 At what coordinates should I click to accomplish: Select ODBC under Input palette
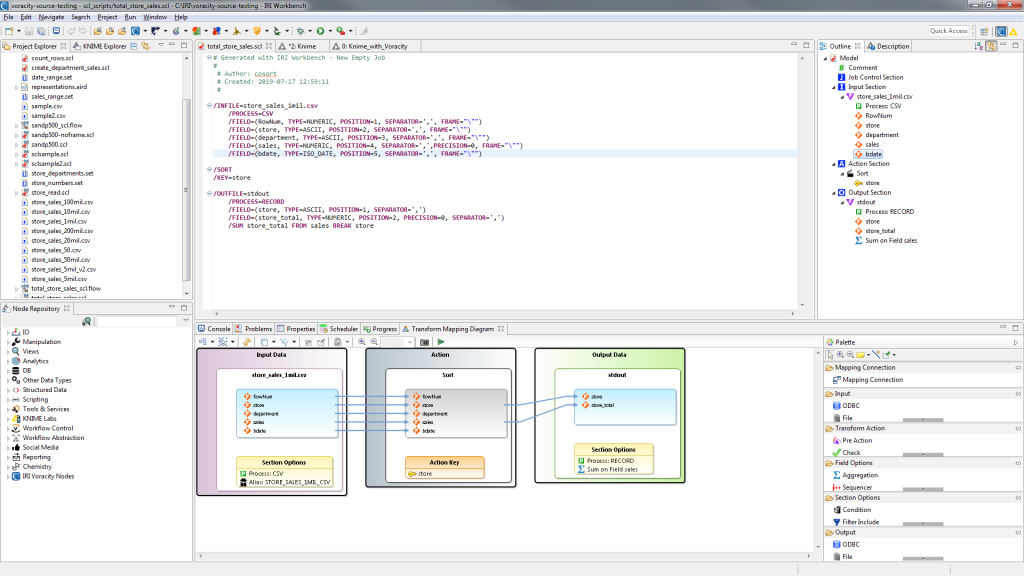pos(846,406)
